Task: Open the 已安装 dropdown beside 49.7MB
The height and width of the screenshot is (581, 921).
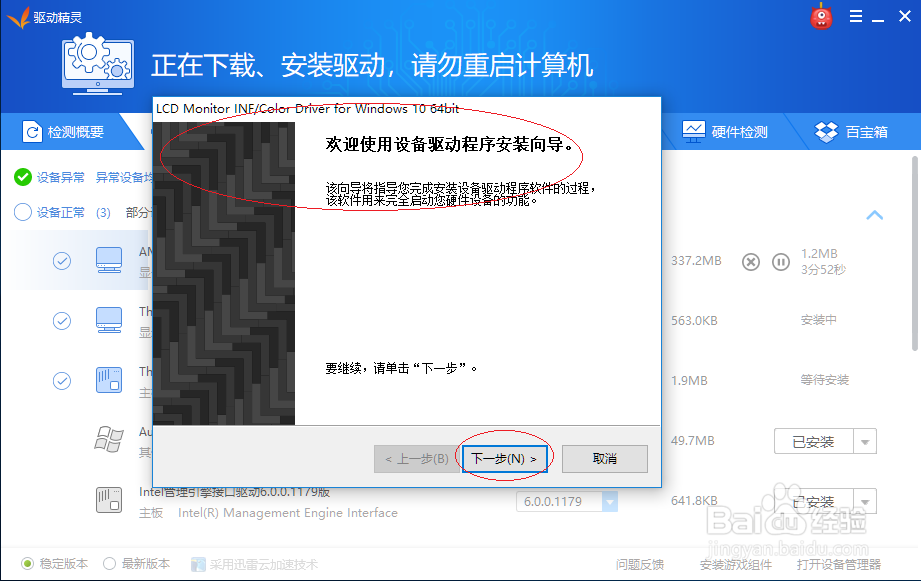Action: coord(865,440)
